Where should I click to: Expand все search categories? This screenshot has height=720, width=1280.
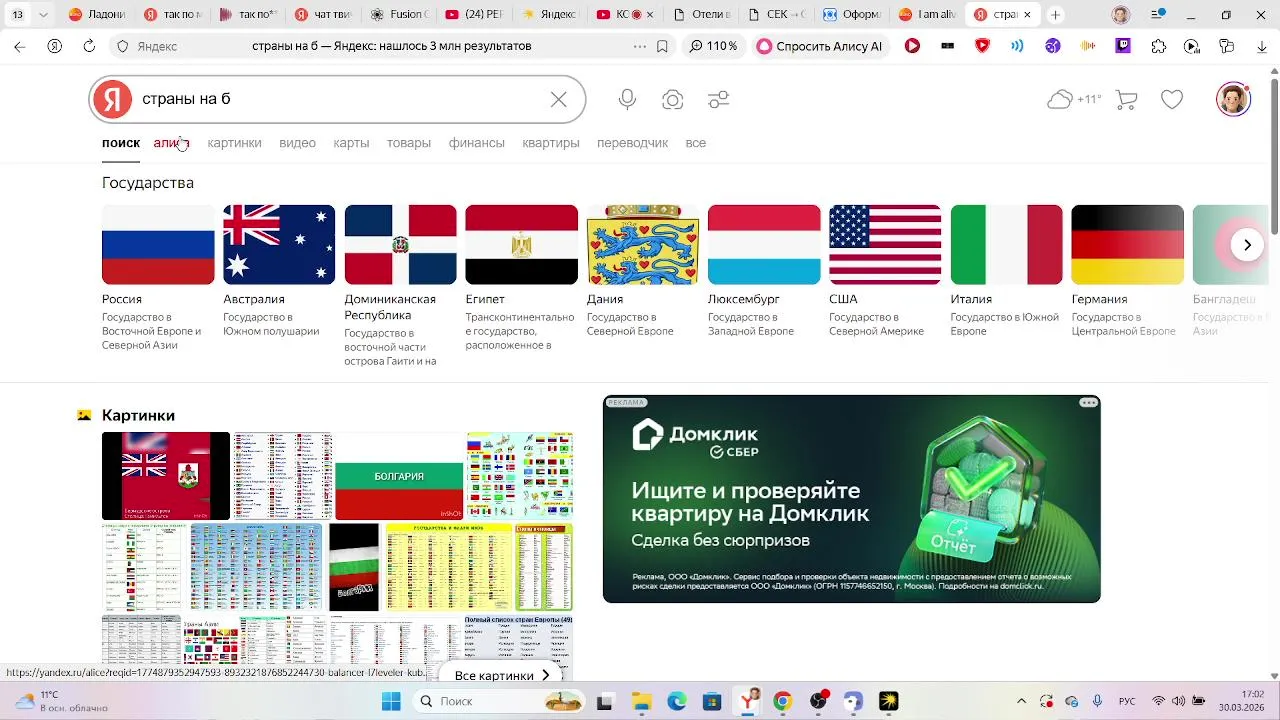click(x=696, y=143)
